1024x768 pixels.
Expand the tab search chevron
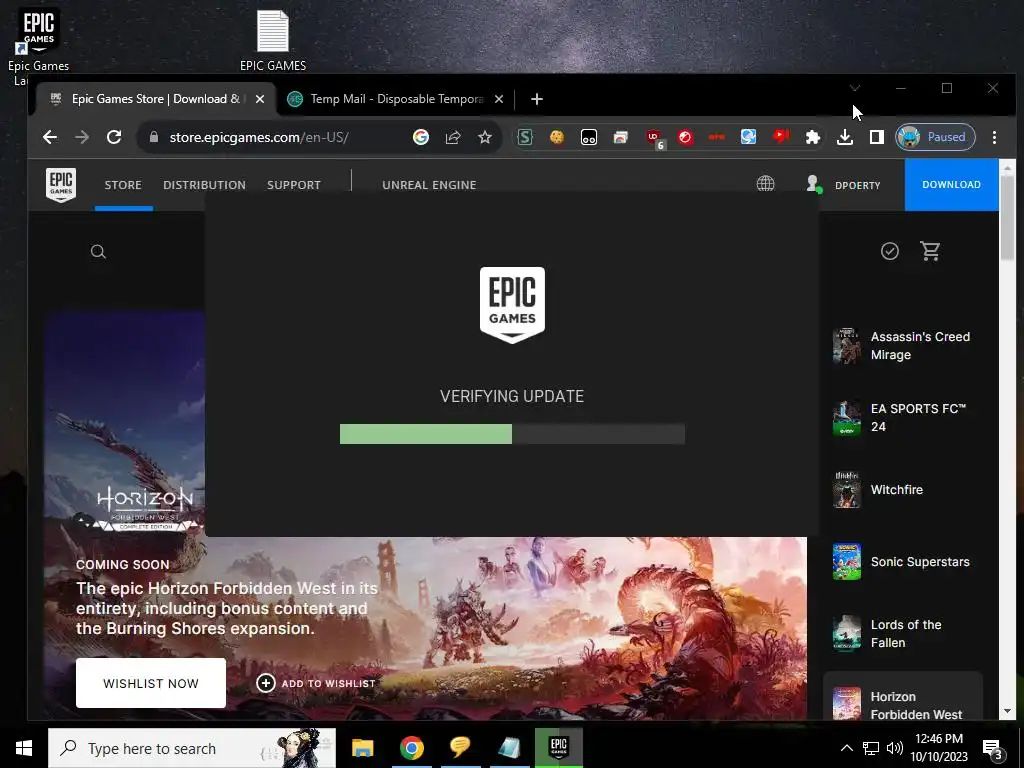855,88
